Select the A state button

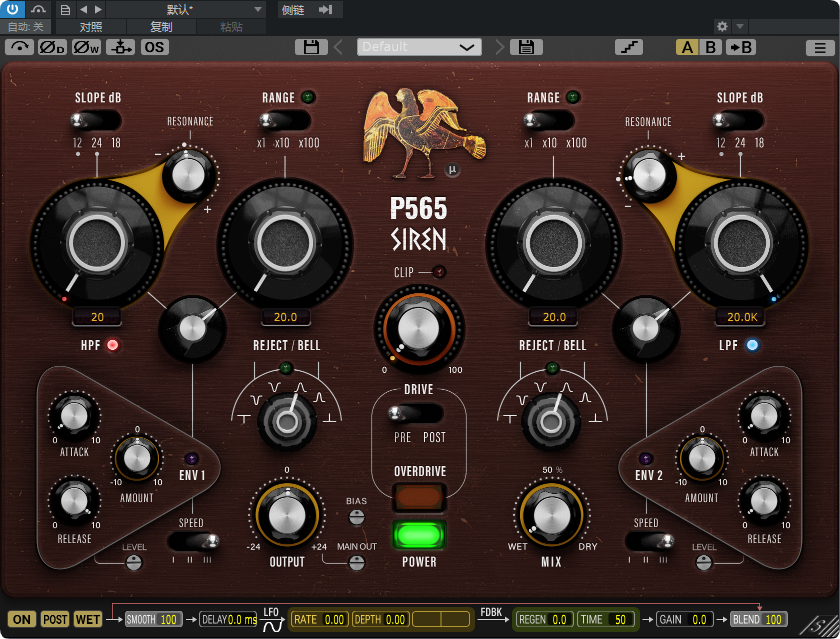tap(687, 47)
